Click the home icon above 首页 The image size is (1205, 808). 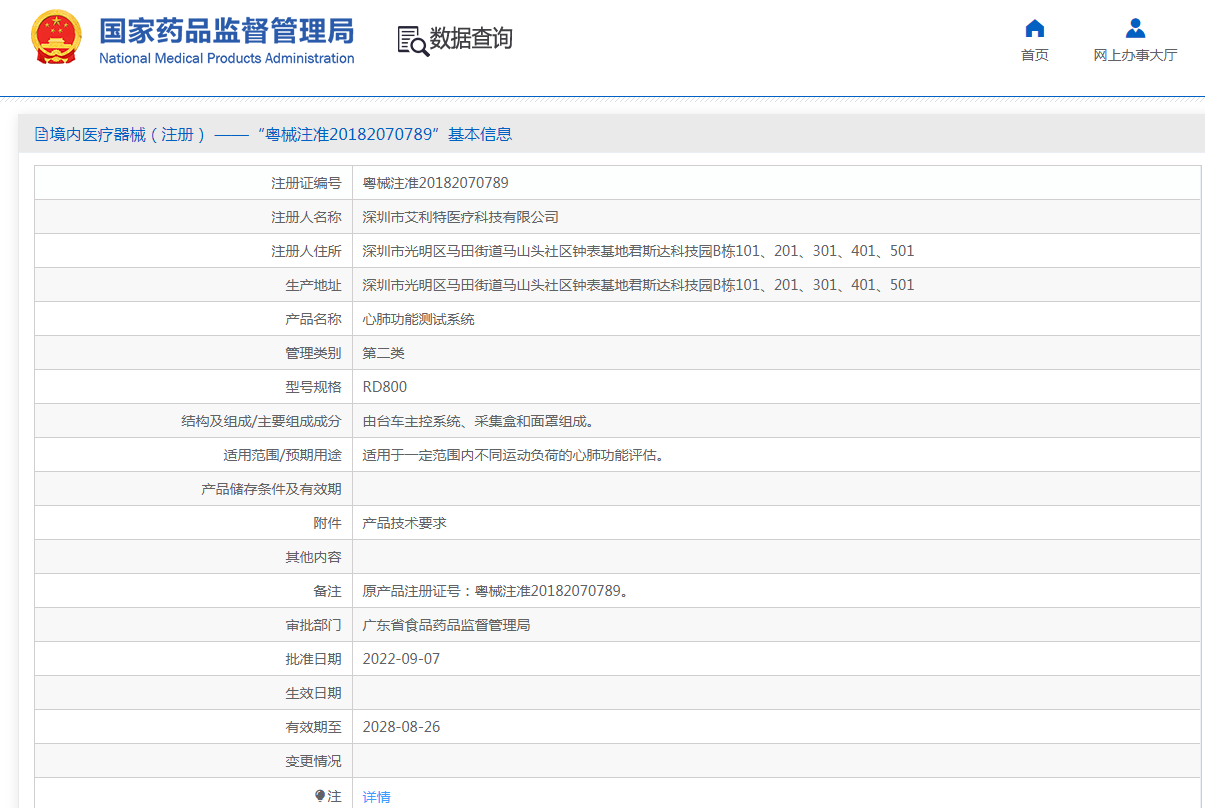[x=1035, y=28]
